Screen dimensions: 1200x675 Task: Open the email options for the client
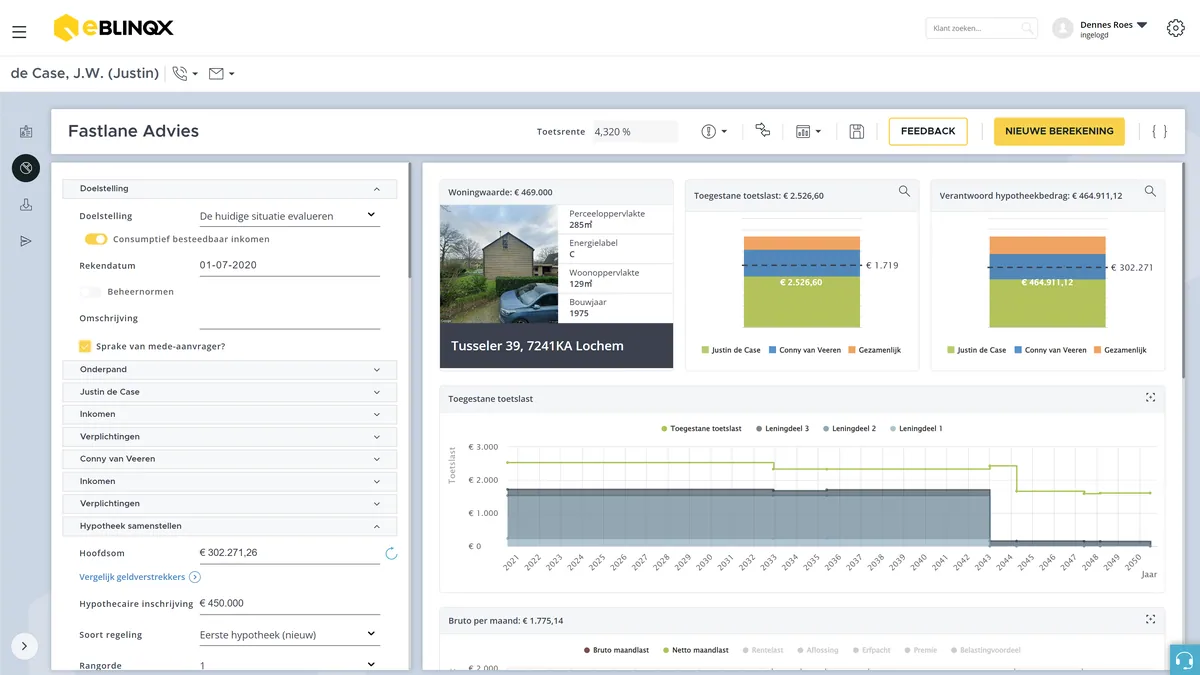click(x=222, y=73)
